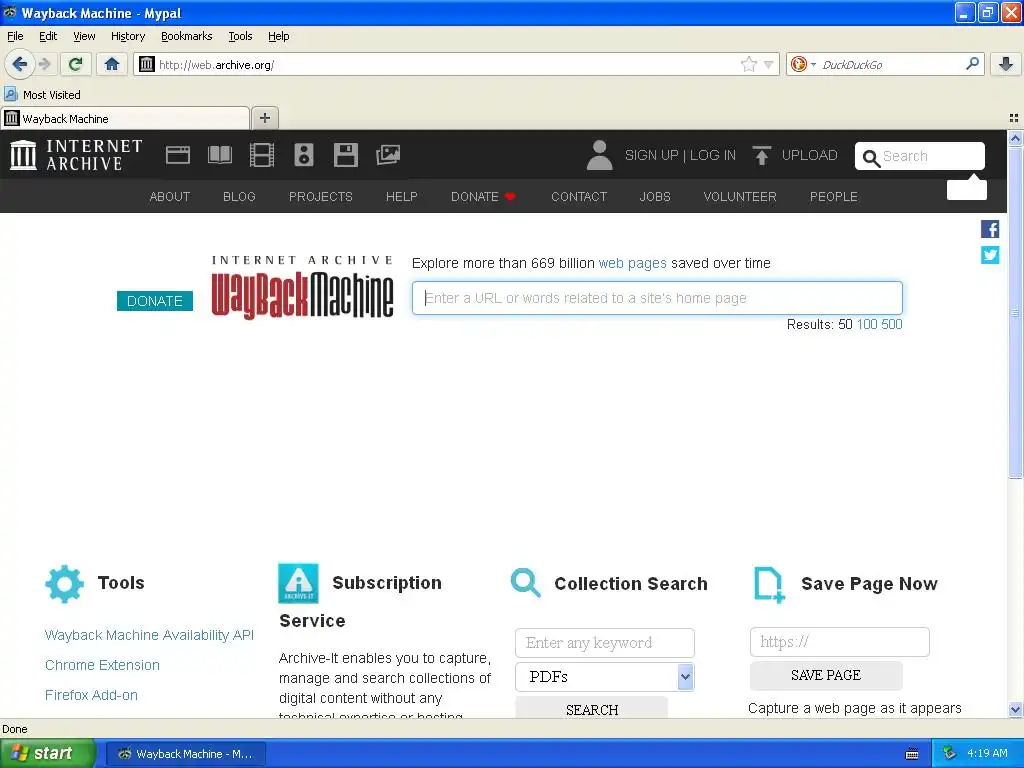Open the Help menu
The width and height of the screenshot is (1024, 768).
pos(278,36)
